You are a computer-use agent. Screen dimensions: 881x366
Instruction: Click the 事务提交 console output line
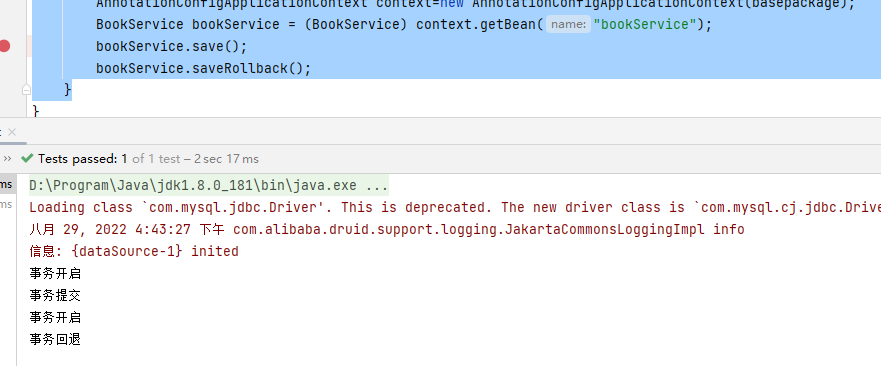coord(55,296)
